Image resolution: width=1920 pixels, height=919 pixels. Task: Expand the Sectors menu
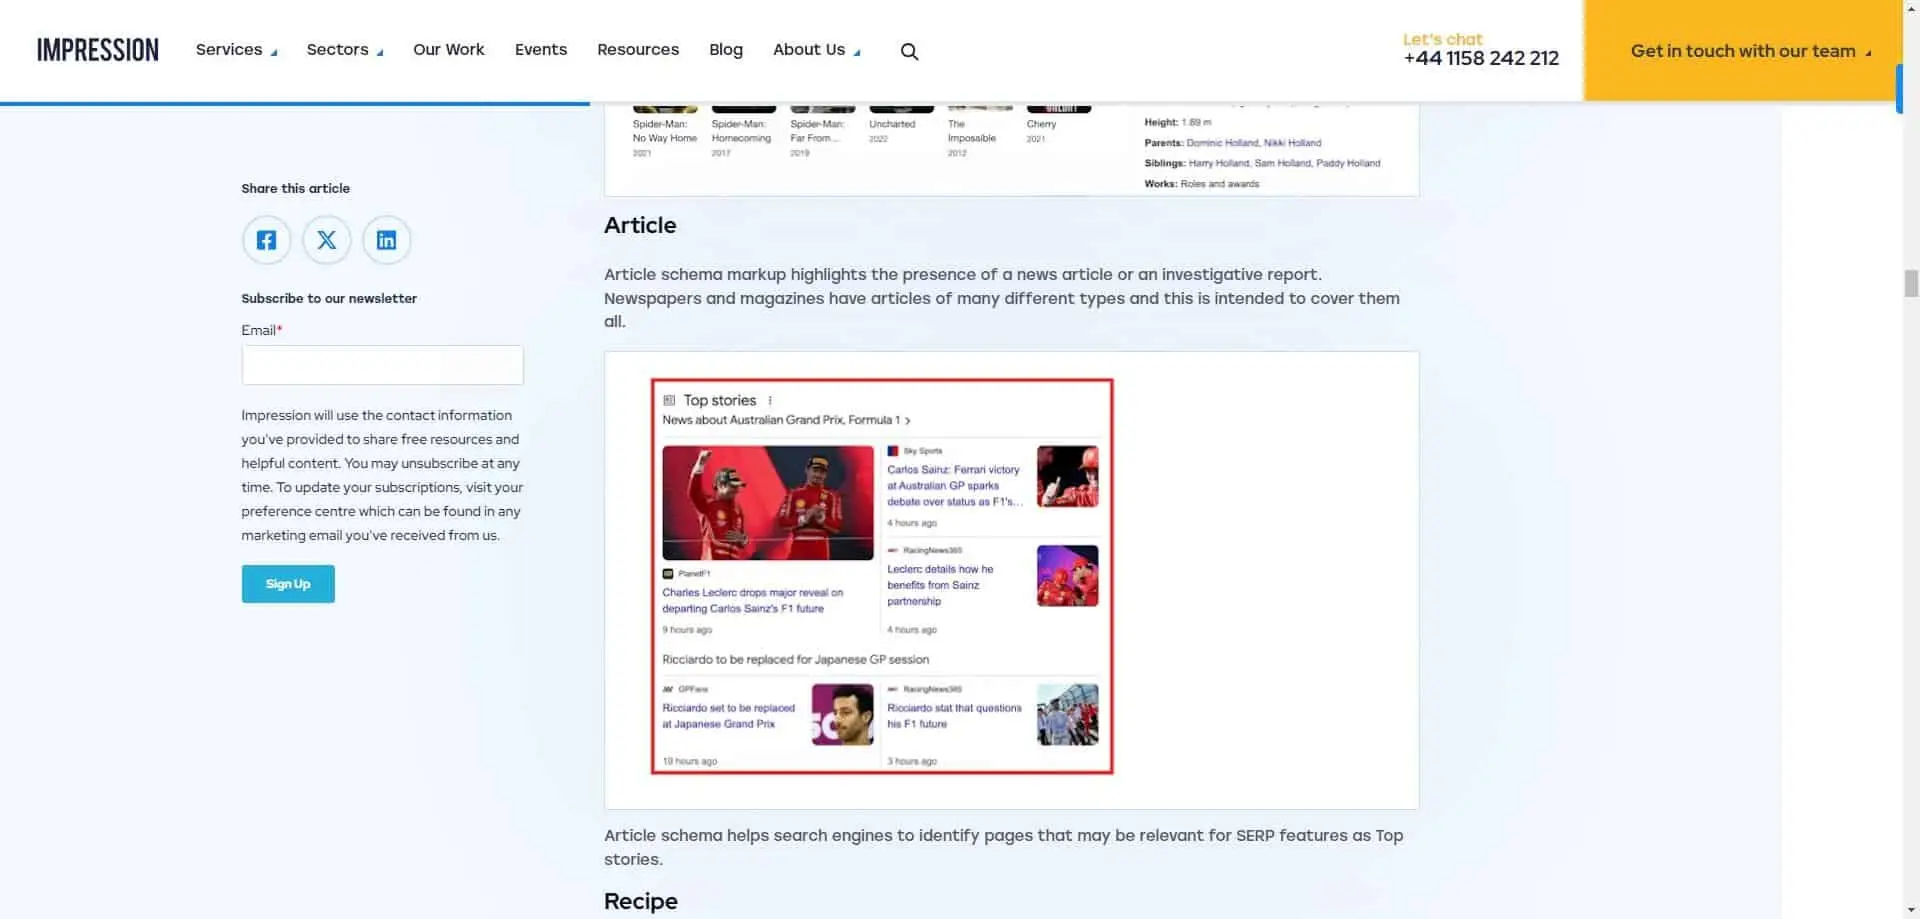click(x=345, y=49)
